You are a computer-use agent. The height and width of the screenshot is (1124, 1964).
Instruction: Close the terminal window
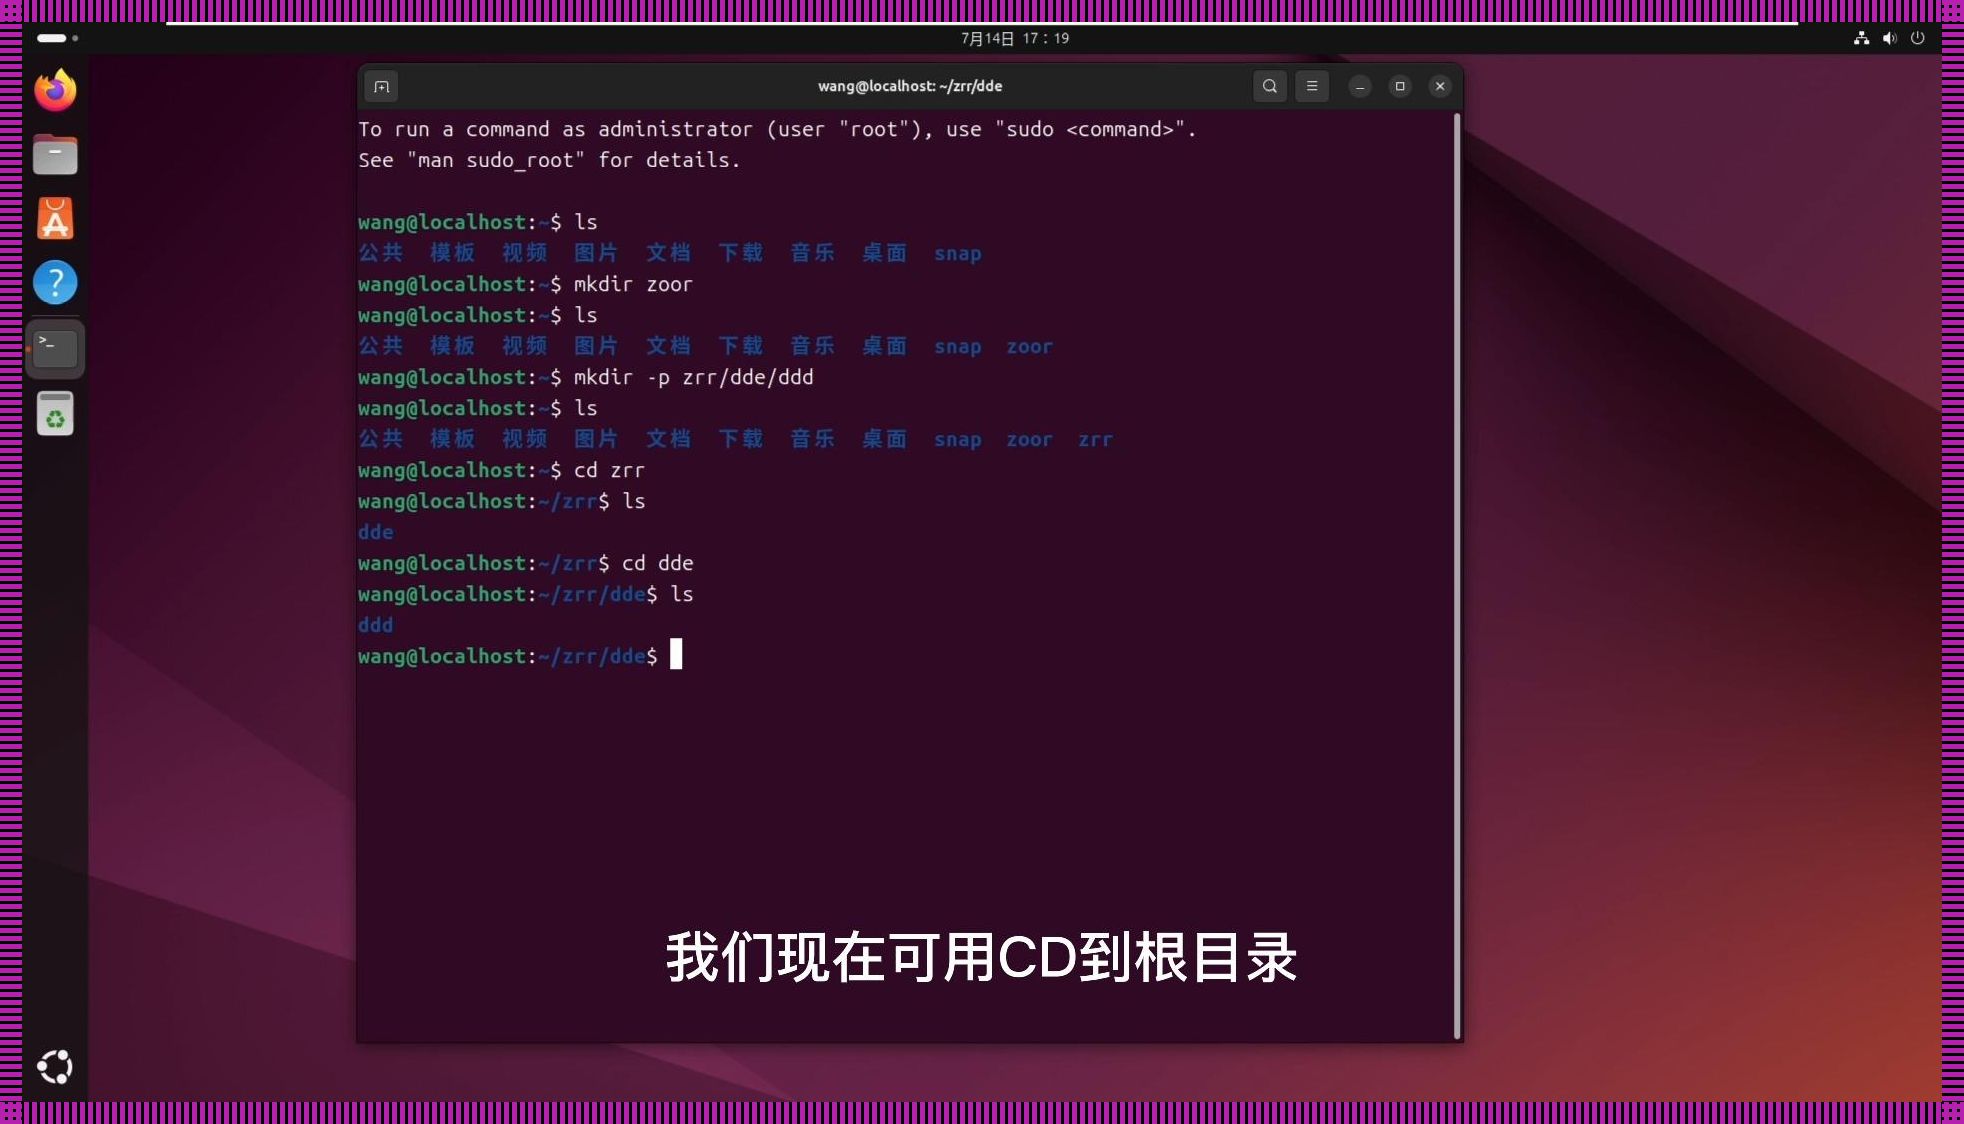[1440, 86]
